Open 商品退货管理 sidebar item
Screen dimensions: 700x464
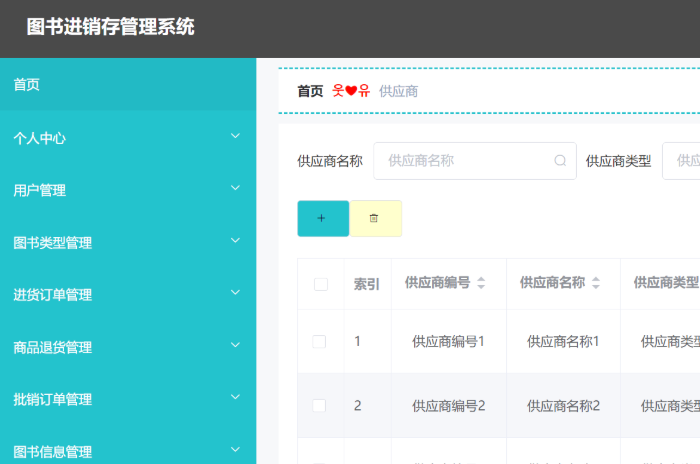(x=53, y=347)
